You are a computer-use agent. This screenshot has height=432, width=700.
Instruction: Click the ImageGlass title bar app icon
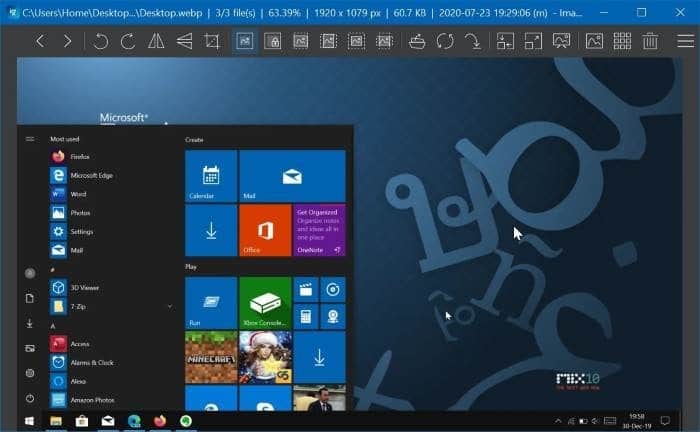point(13,12)
